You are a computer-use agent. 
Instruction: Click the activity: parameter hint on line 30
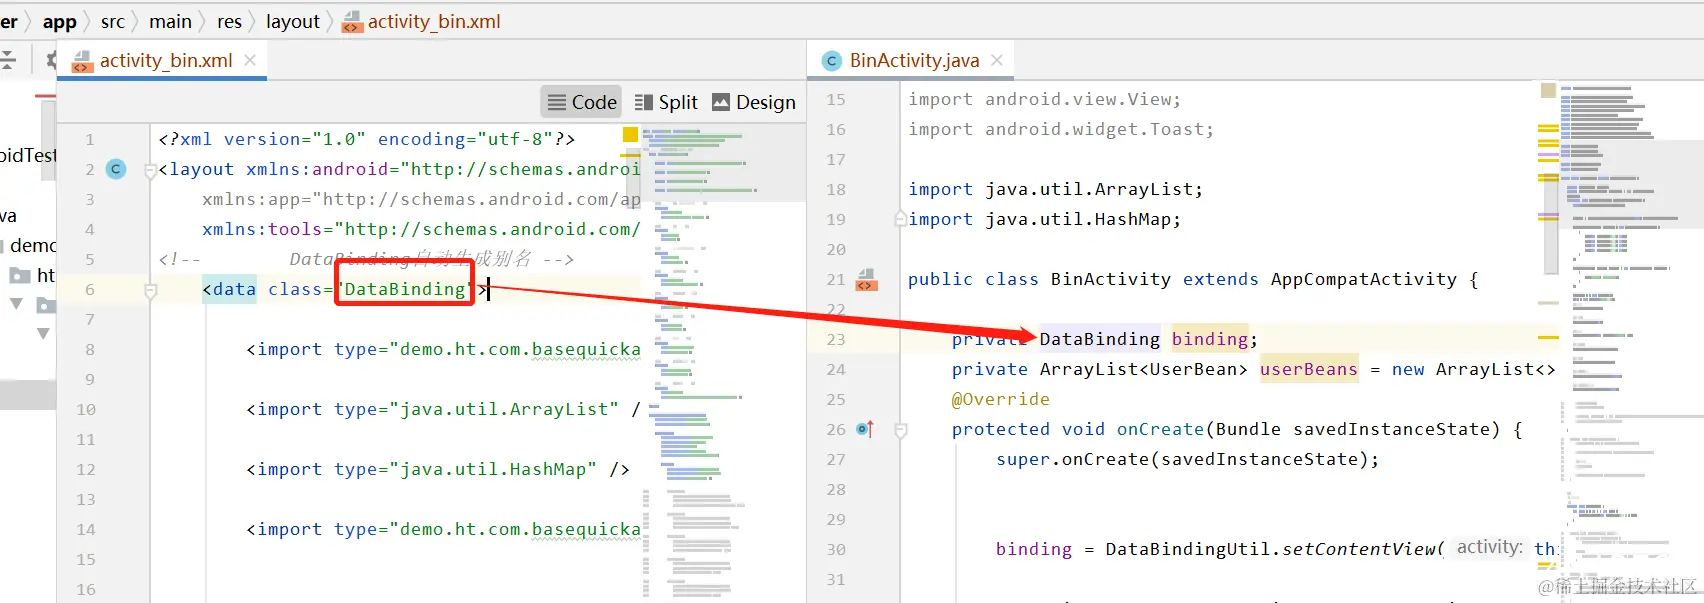[1490, 547]
